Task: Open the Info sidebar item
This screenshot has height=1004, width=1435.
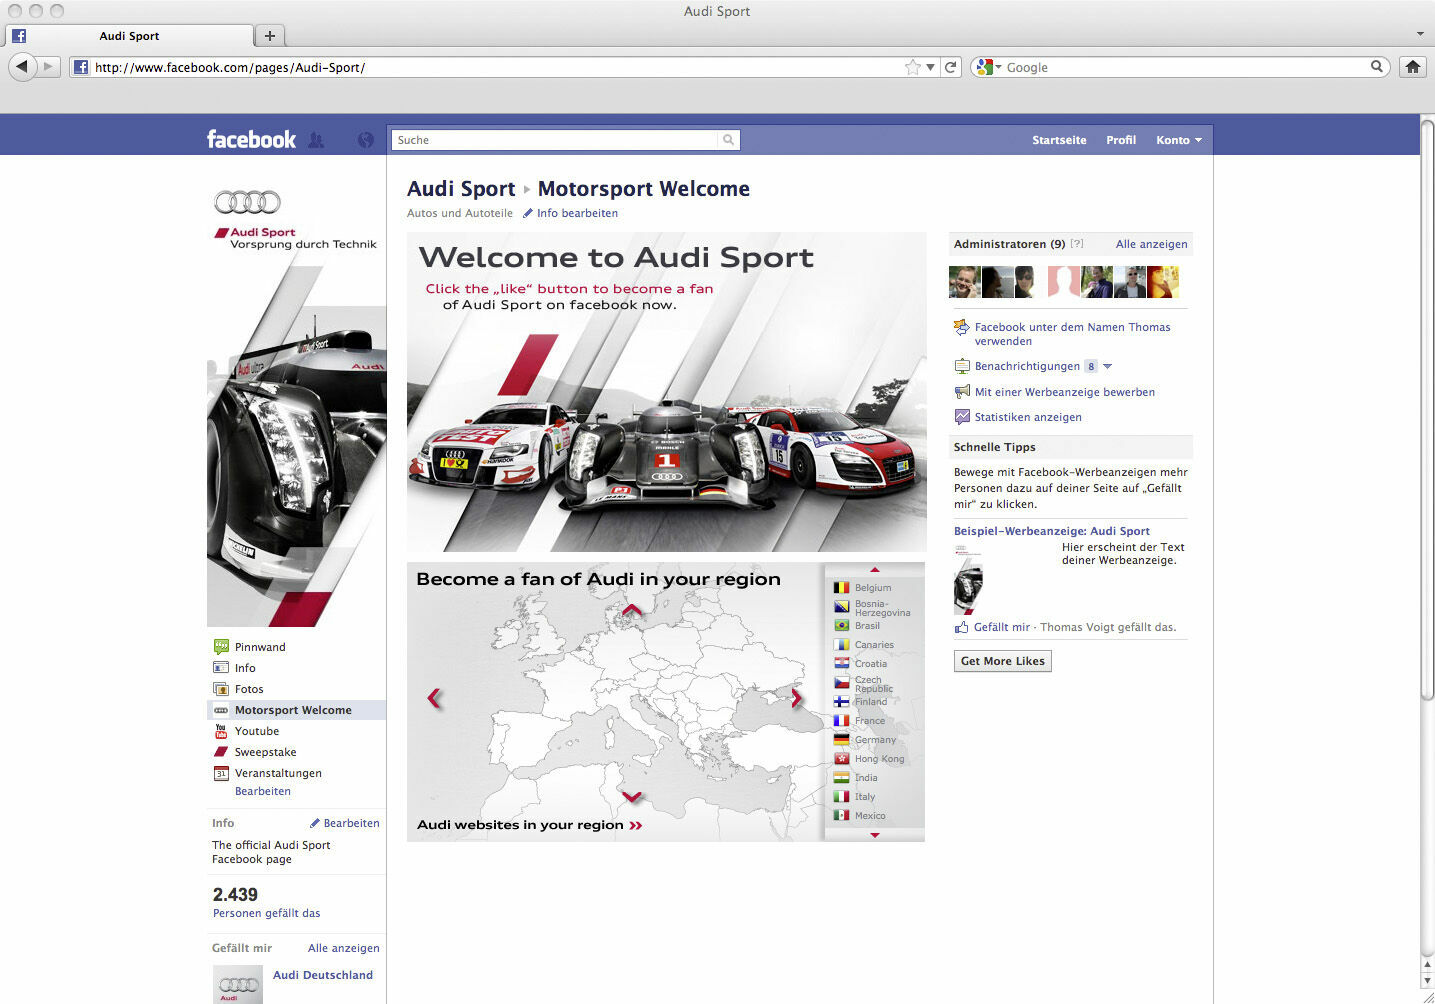Action: 245,668
